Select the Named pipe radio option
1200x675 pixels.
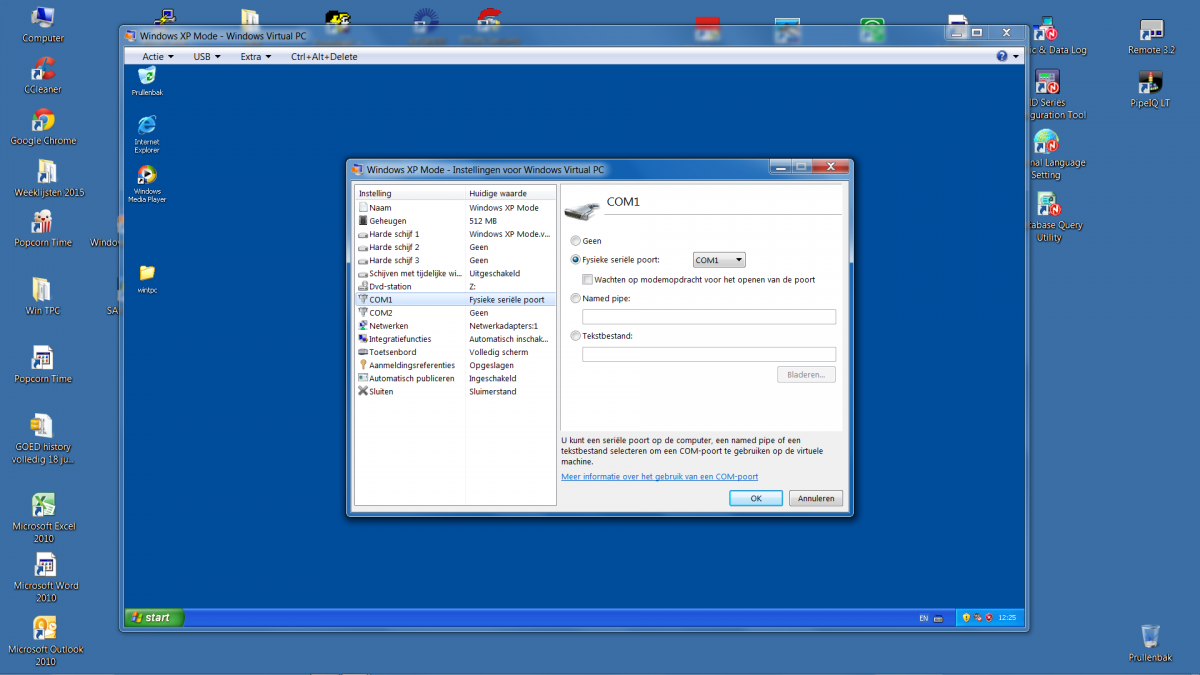575,298
